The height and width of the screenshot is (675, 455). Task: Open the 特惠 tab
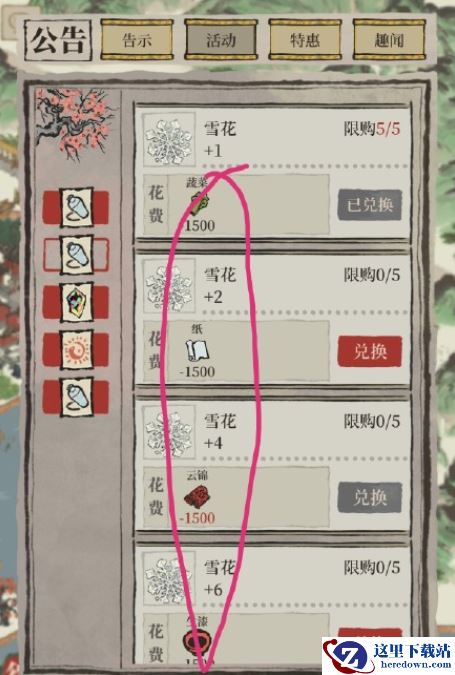(305, 40)
